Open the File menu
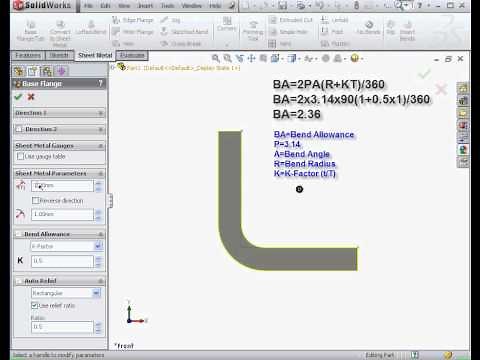Screen dimensions: 480x360 tap(88, 6)
